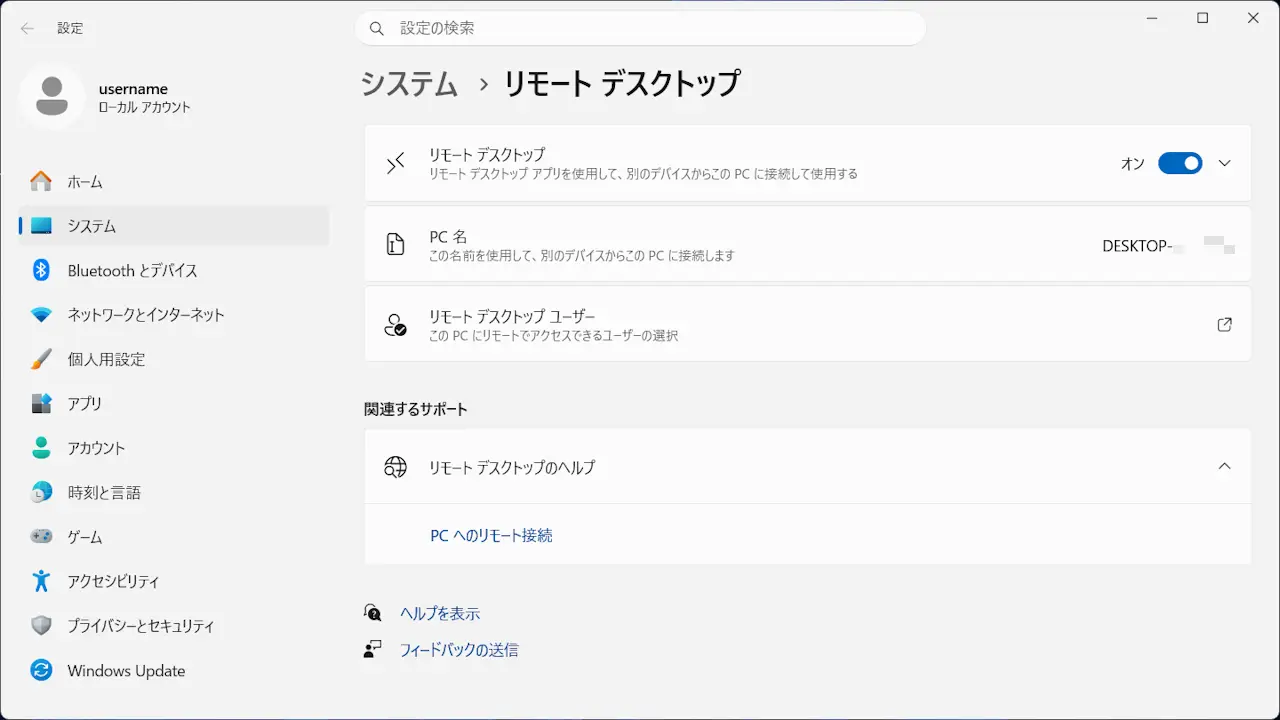
Task: Click the network Wi-Fi icon in sidebar
Action: pyautogui.click(x=41, y=315)
